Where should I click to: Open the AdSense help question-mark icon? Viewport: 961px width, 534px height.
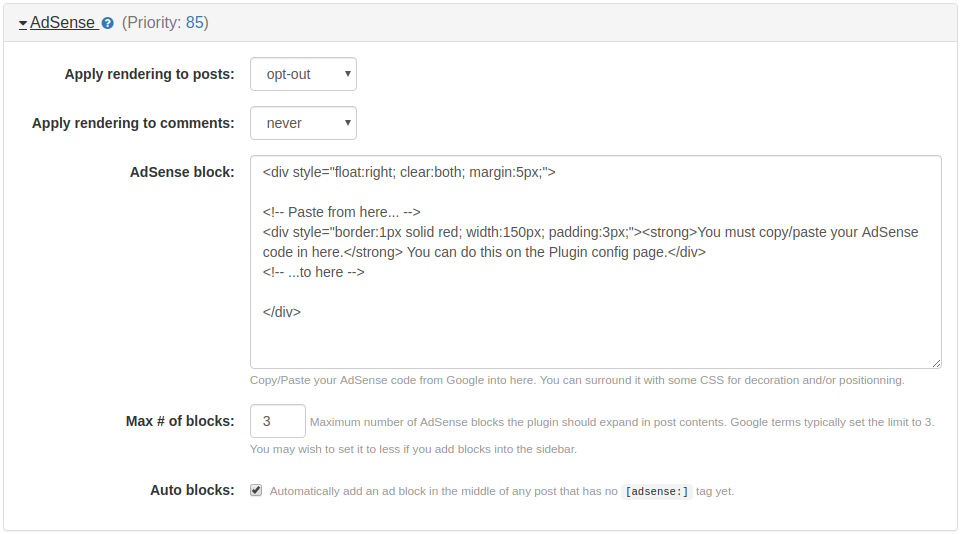point(108,23)
